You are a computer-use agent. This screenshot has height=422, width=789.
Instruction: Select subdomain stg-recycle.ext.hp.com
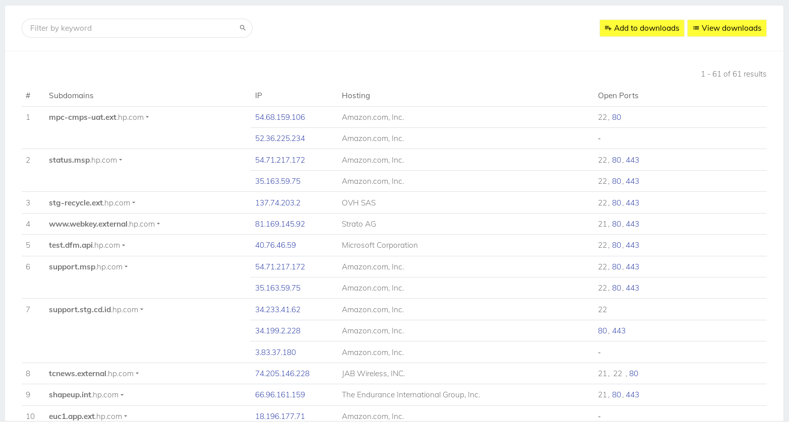click(90, 203)
